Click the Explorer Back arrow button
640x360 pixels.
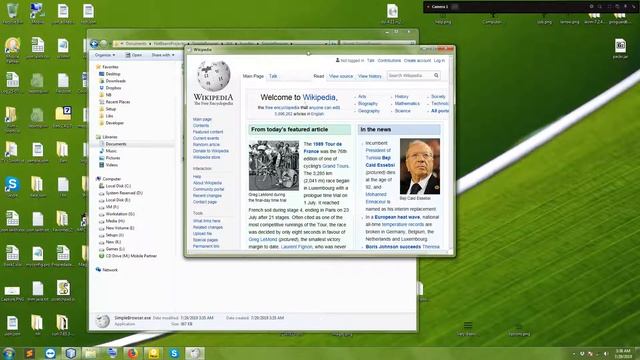(95, 44)
